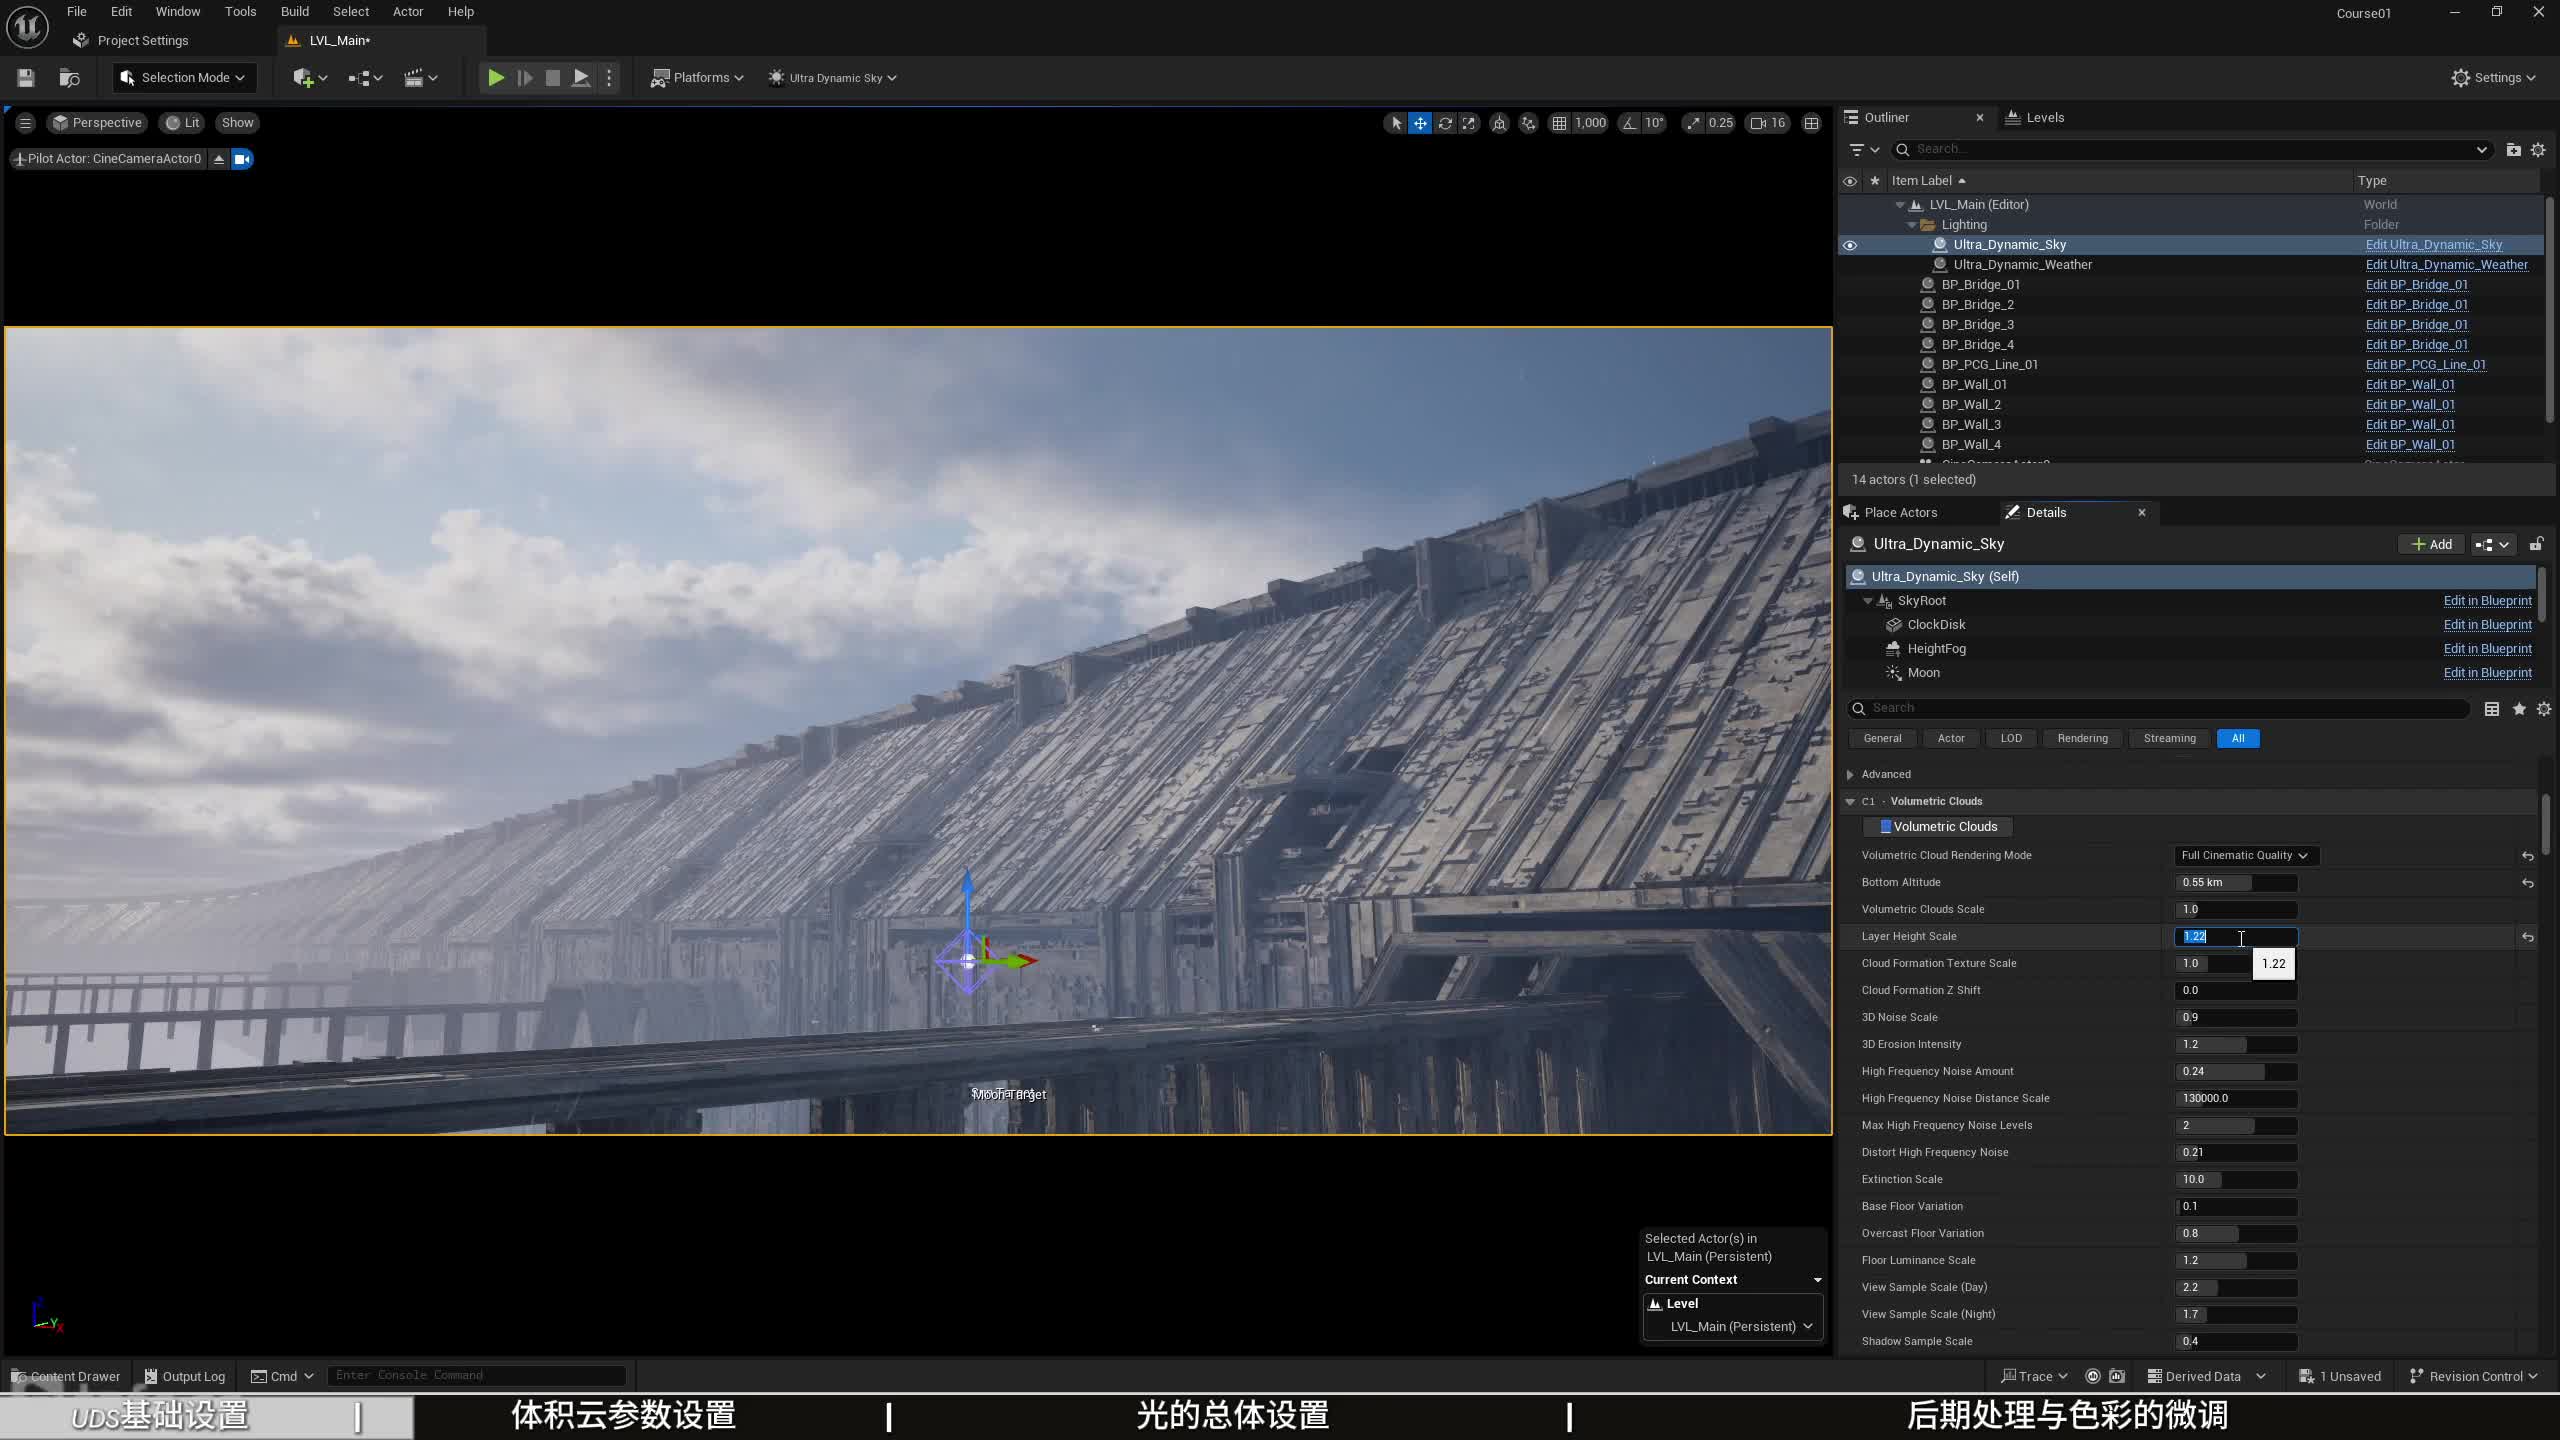
Task: Click the Content Drawer button
Action: (x=66, y=1376)
